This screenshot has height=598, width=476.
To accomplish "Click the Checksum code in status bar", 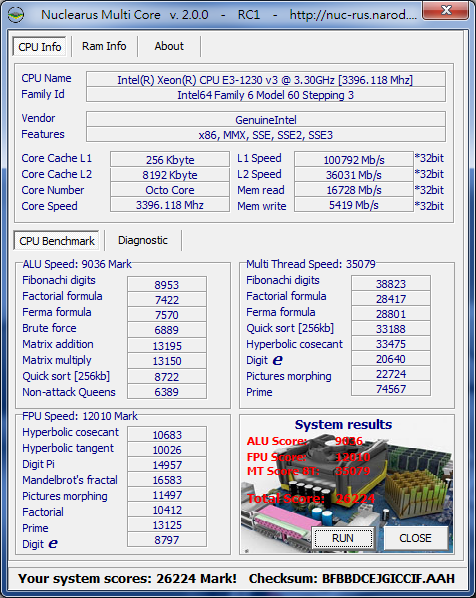I will [388, 578].
